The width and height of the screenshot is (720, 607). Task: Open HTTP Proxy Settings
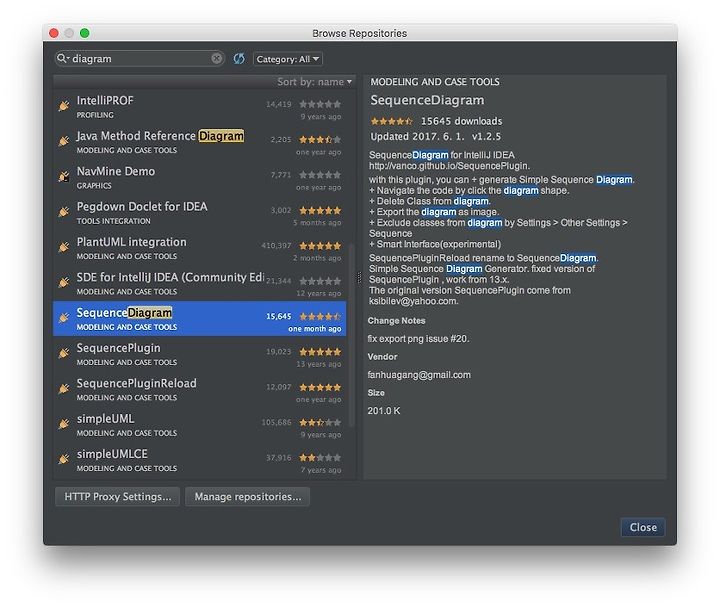pos(118,497)
